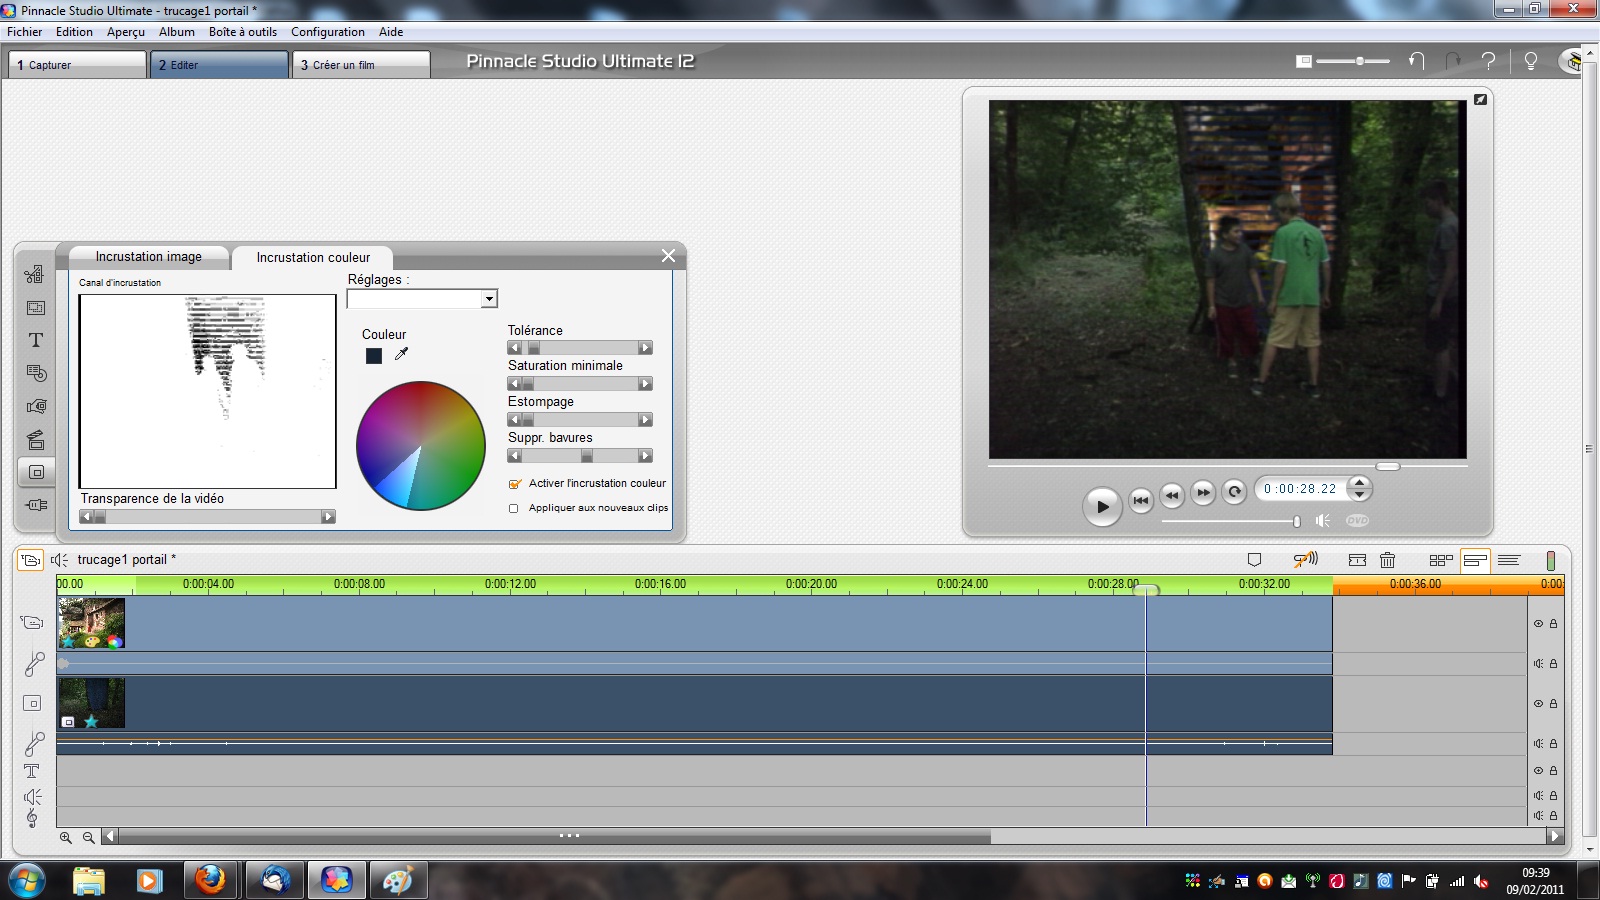Increase Transparence de la vidéo right arrow
Image resolution: width=1600 pixels, height=900 pixels.
pyautogui.click(x=328, y=517)
